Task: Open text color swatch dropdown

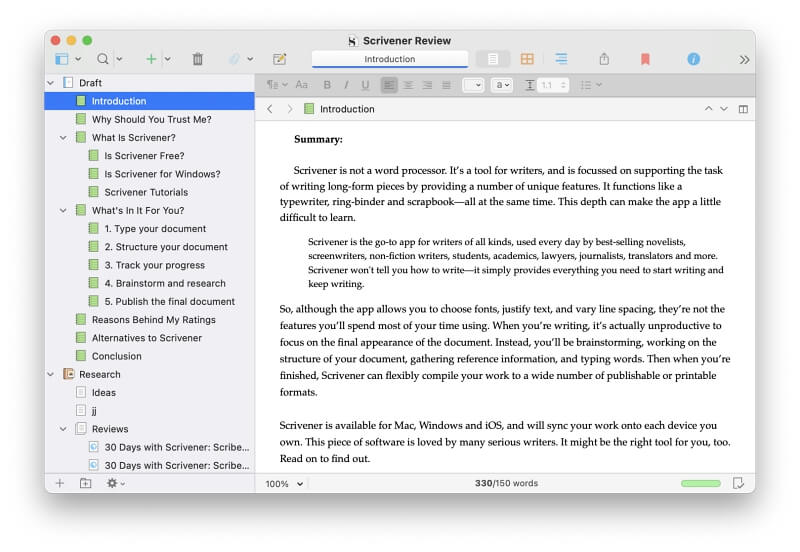Action: pos(472,85)
